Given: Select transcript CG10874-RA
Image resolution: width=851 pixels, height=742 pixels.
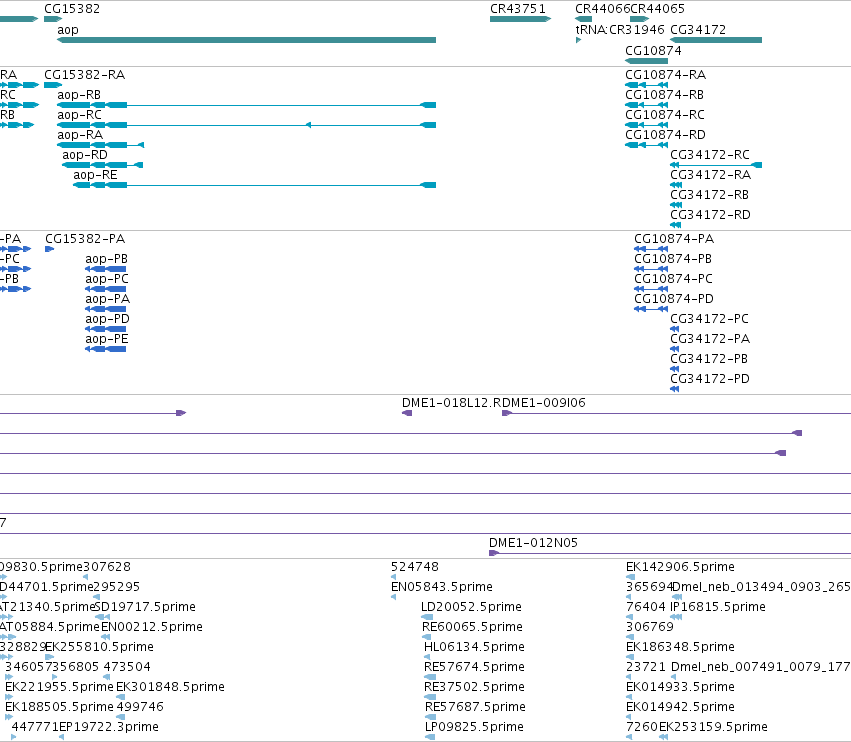Looking at the screenshot, I should 646,85.
